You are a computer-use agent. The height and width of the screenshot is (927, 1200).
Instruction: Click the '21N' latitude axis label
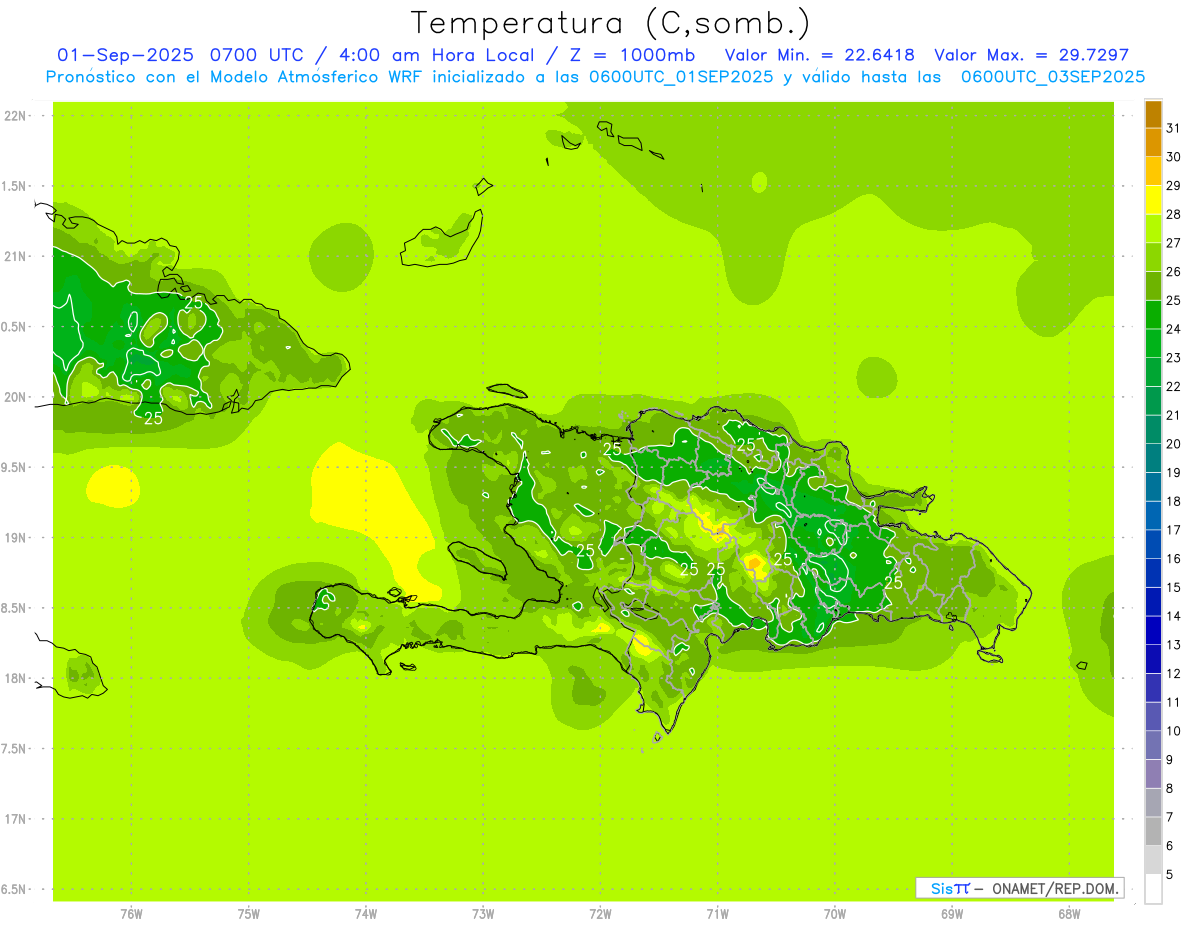[x=16, y=257]
